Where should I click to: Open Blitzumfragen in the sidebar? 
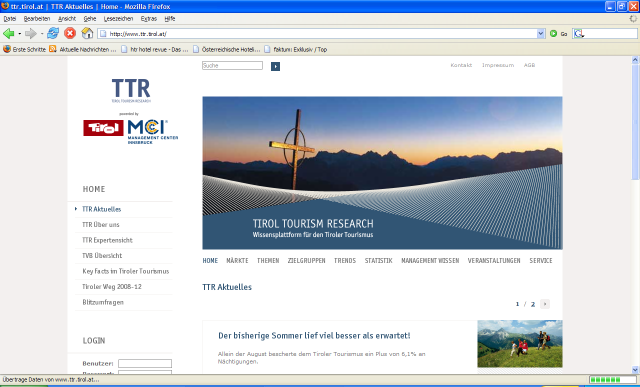(103, 302)
